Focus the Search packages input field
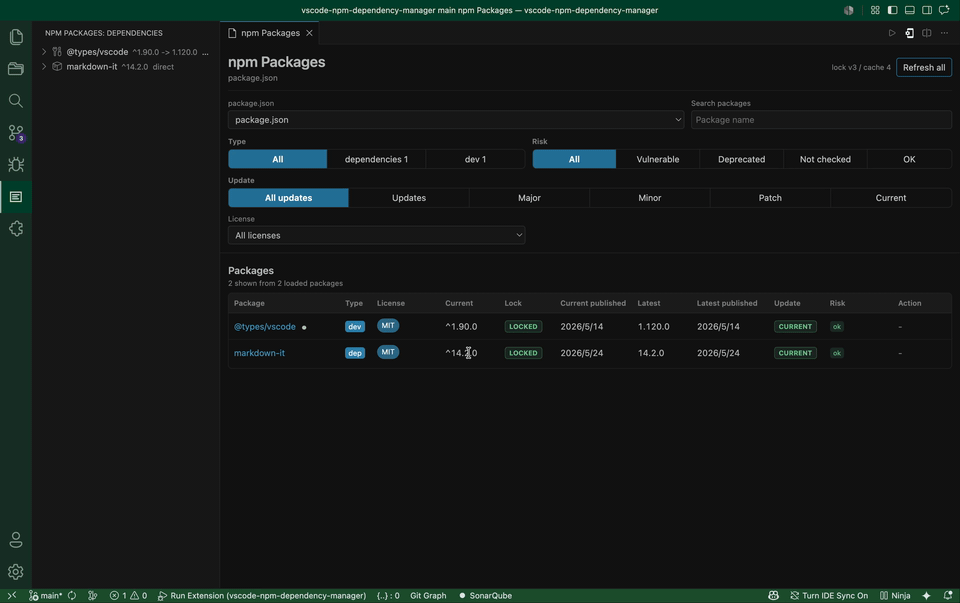 821,120
